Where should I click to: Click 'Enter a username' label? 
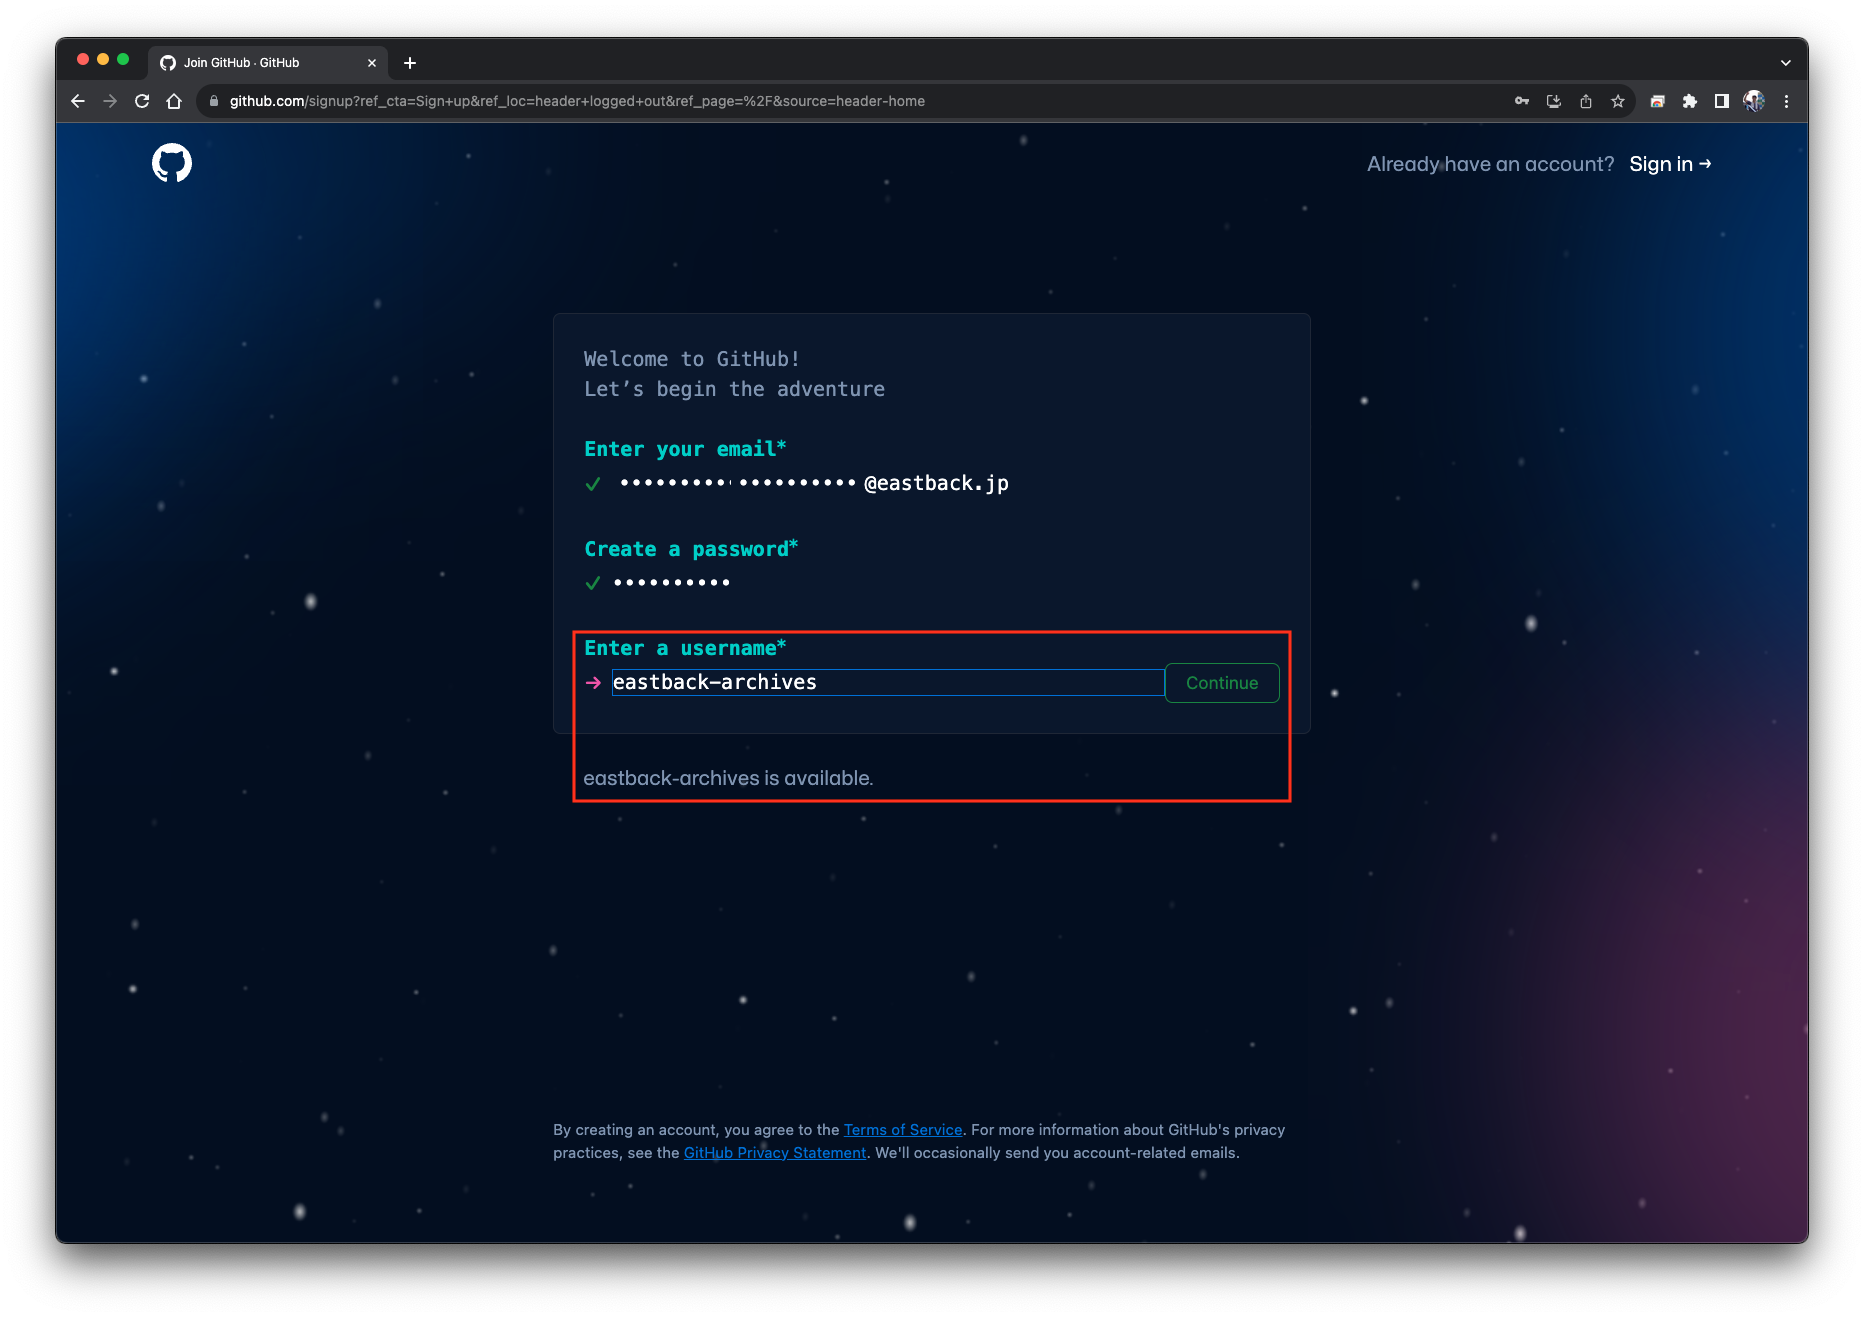685,648
